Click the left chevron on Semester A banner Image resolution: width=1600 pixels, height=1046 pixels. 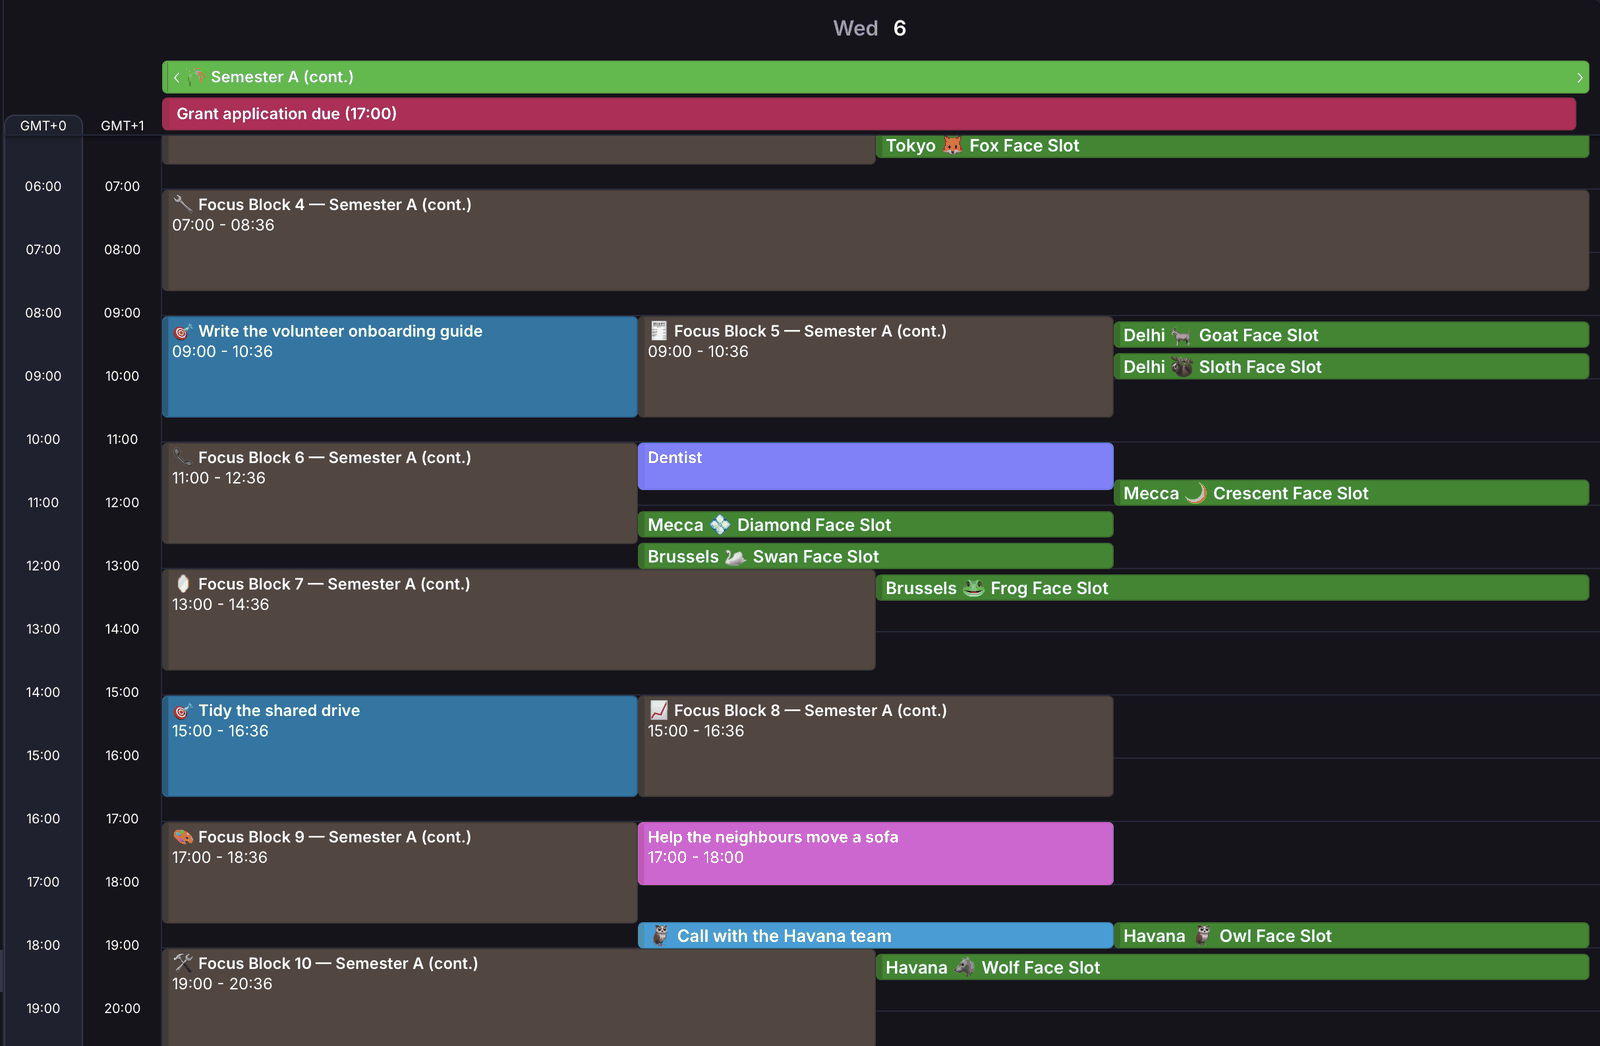tap(176, 77)
